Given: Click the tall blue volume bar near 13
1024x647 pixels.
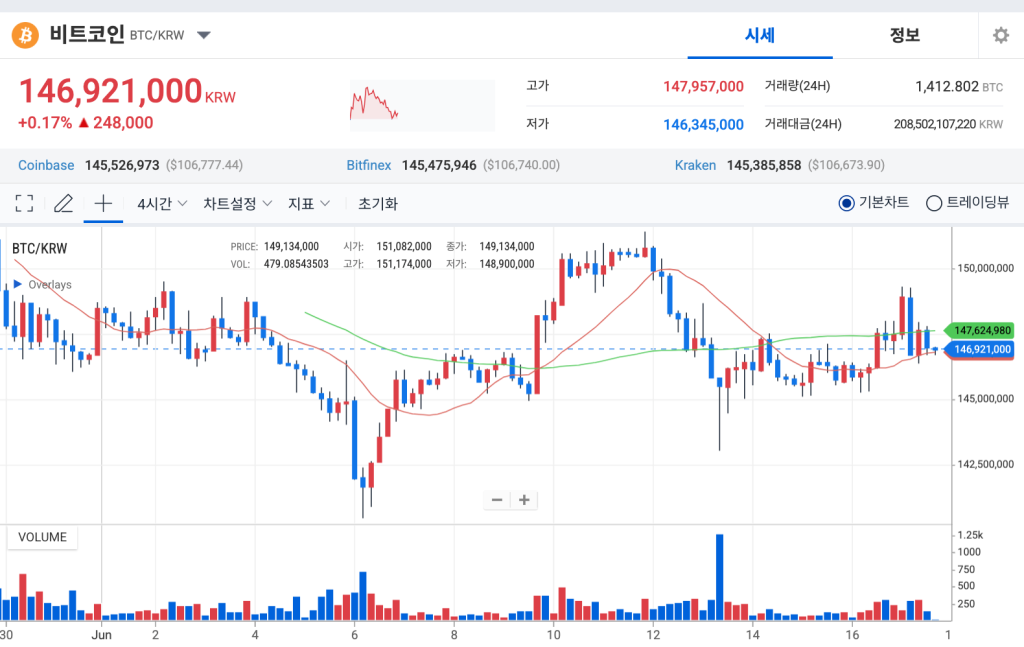Looking at the screenshot, I should (720, 577).
